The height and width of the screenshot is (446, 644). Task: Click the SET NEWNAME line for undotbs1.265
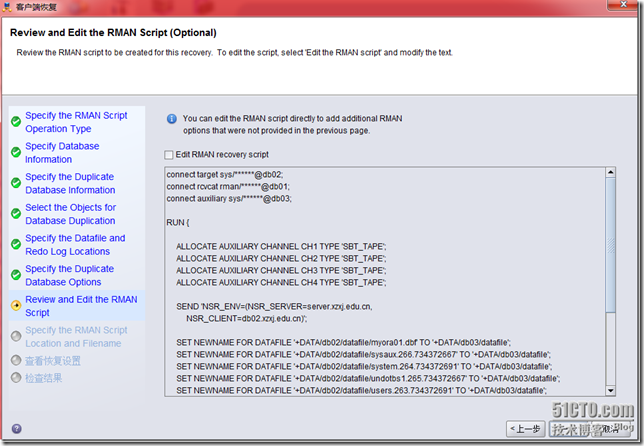pos(368,378)
